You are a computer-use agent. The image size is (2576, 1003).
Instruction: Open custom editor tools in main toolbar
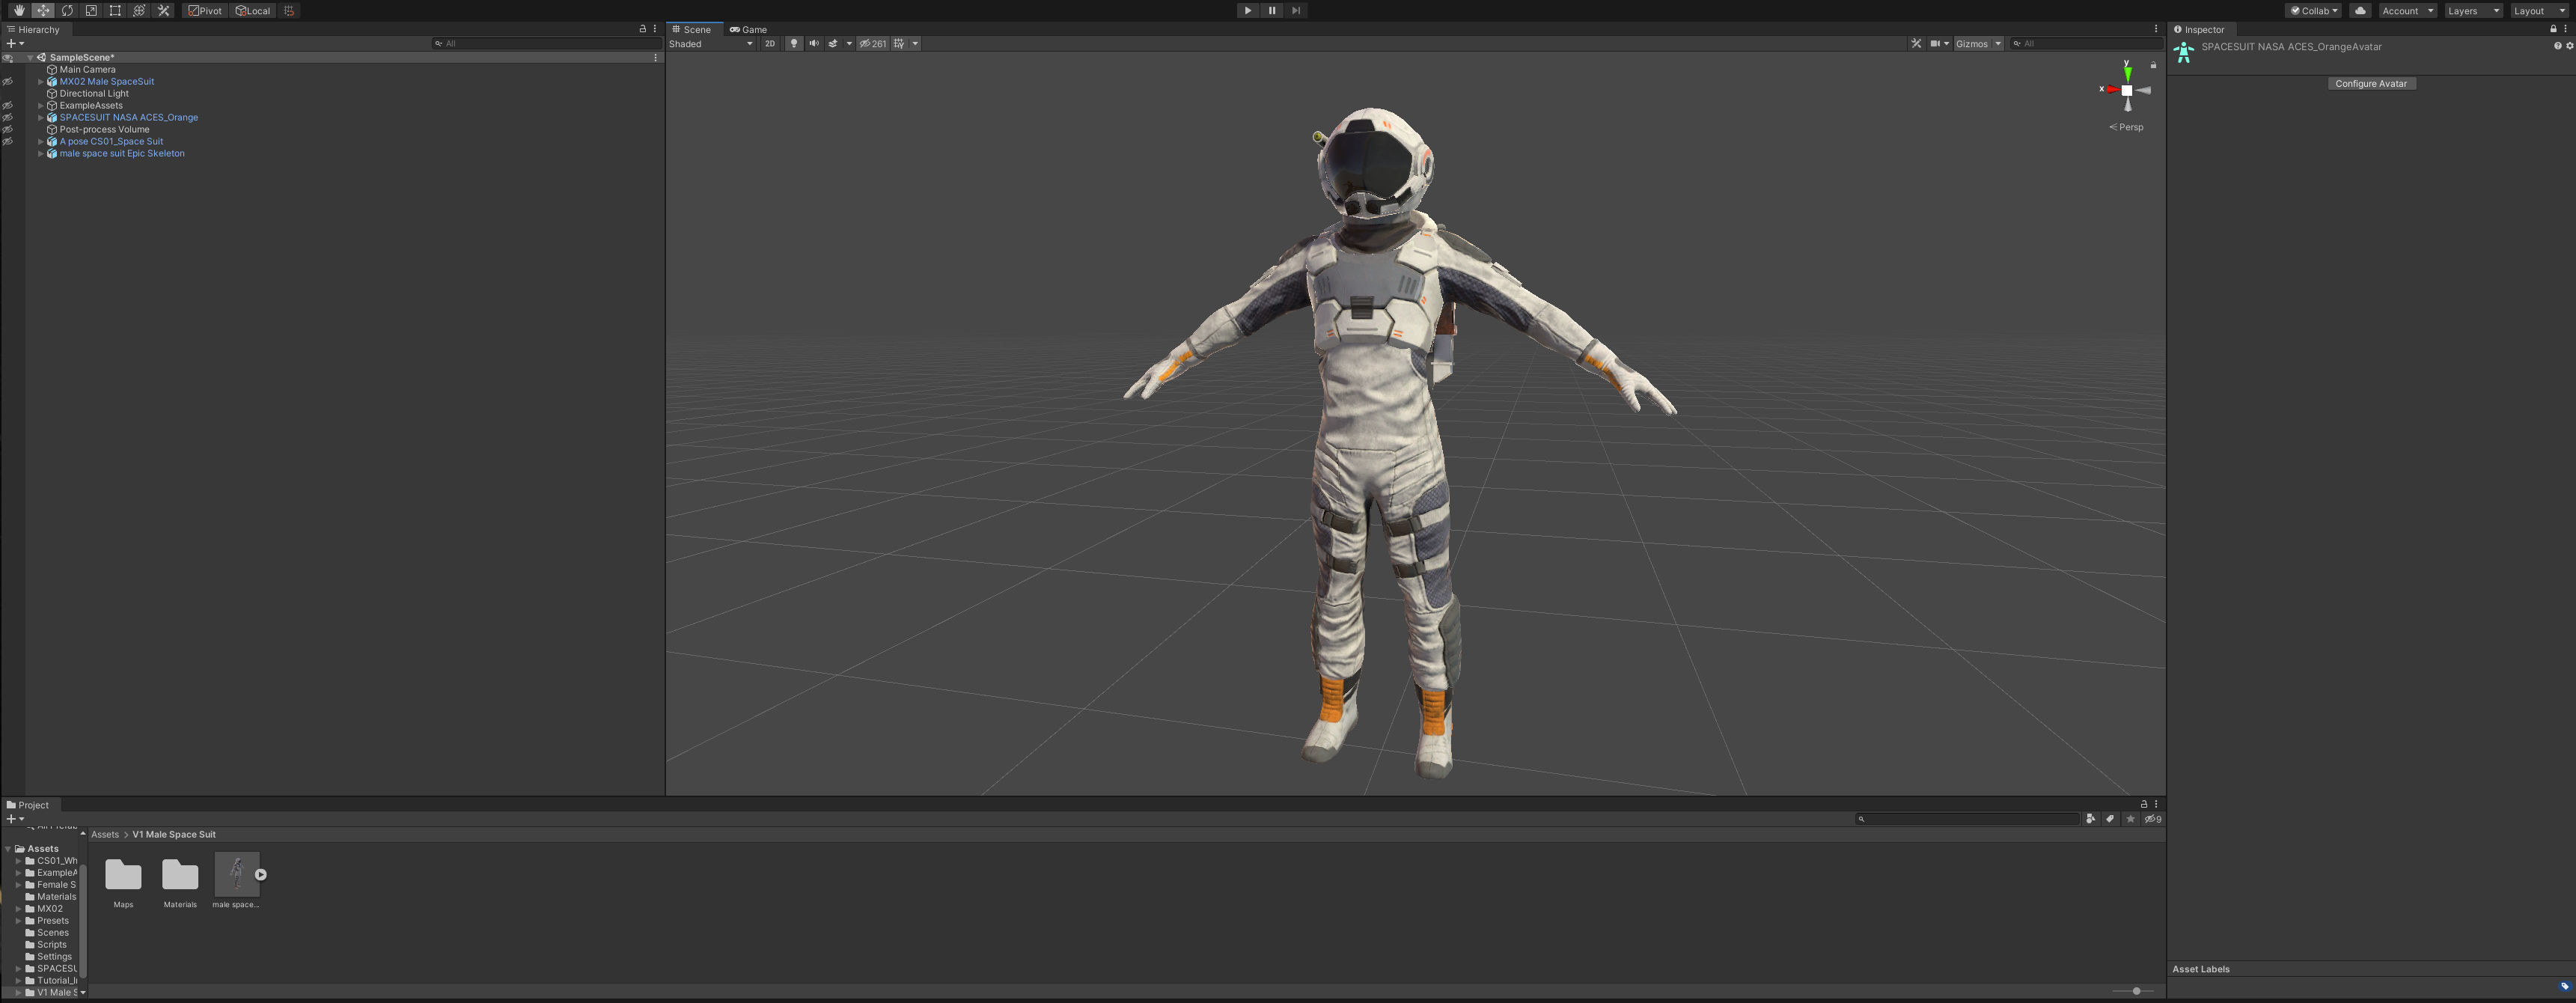[164, 10]
